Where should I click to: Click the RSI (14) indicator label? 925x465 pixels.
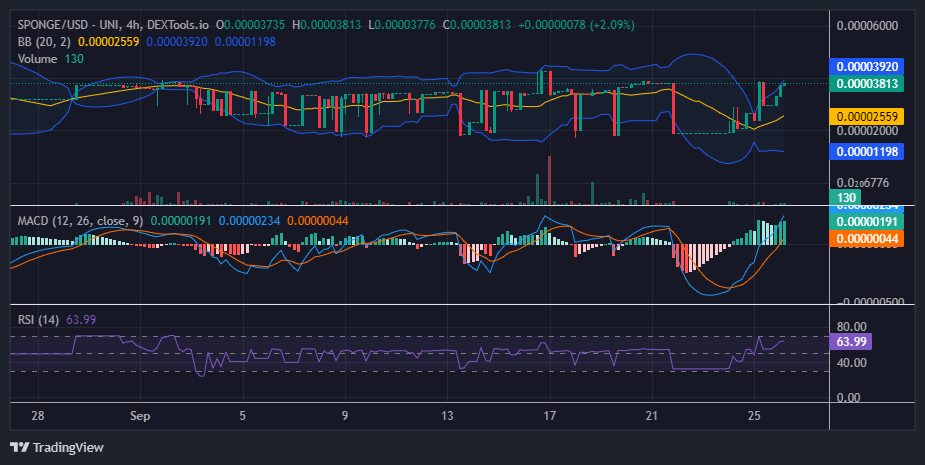38,320
